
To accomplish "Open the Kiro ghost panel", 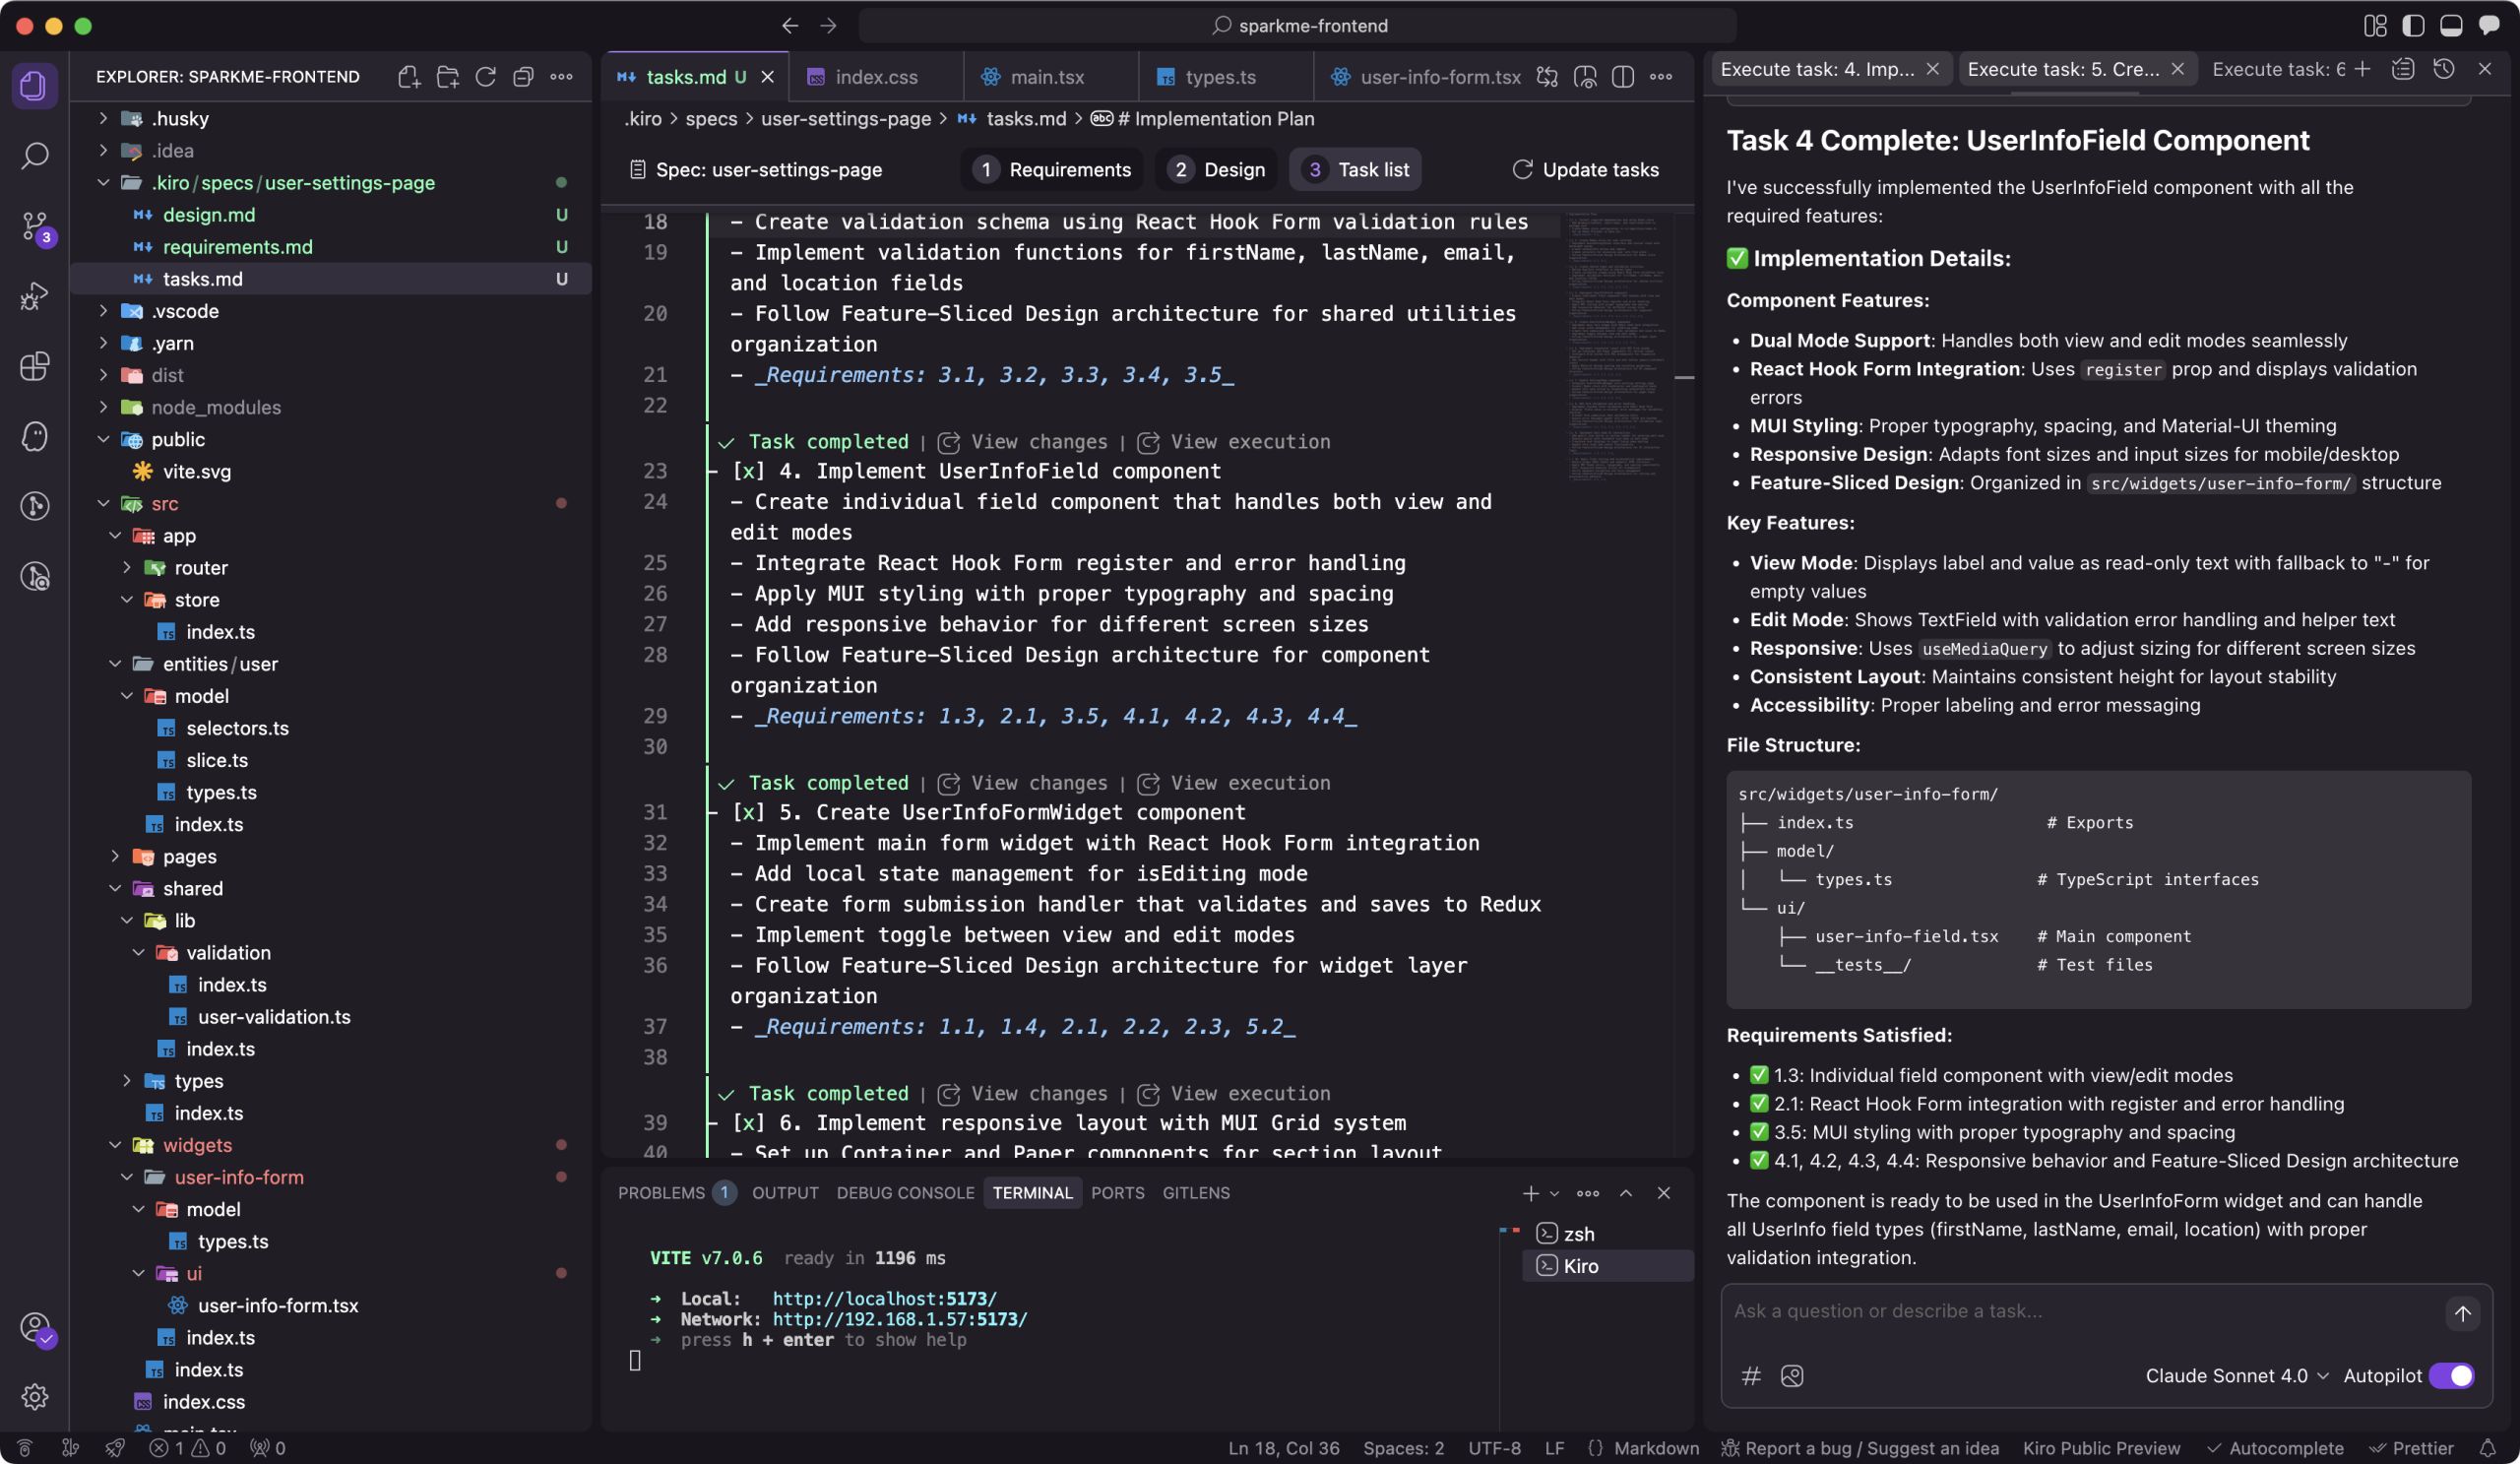I will pos(34,436).
